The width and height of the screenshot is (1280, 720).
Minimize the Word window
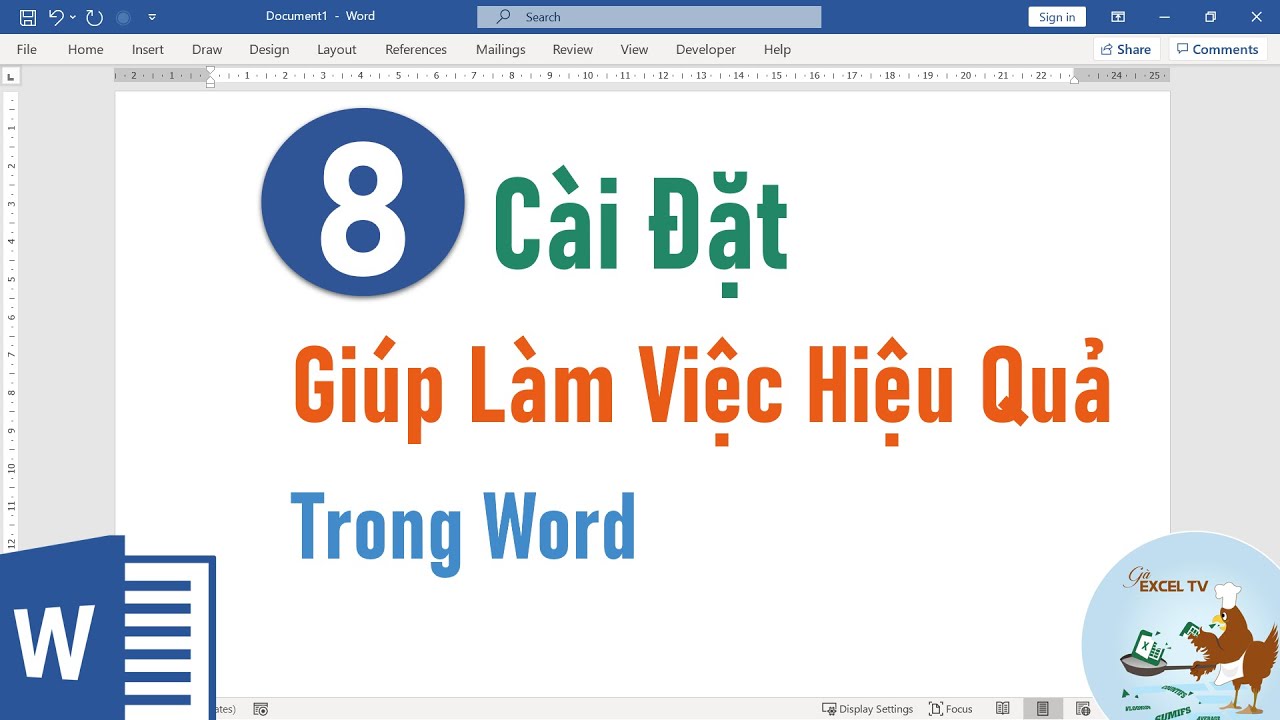pyautogui.click(x=1164, y=17)
